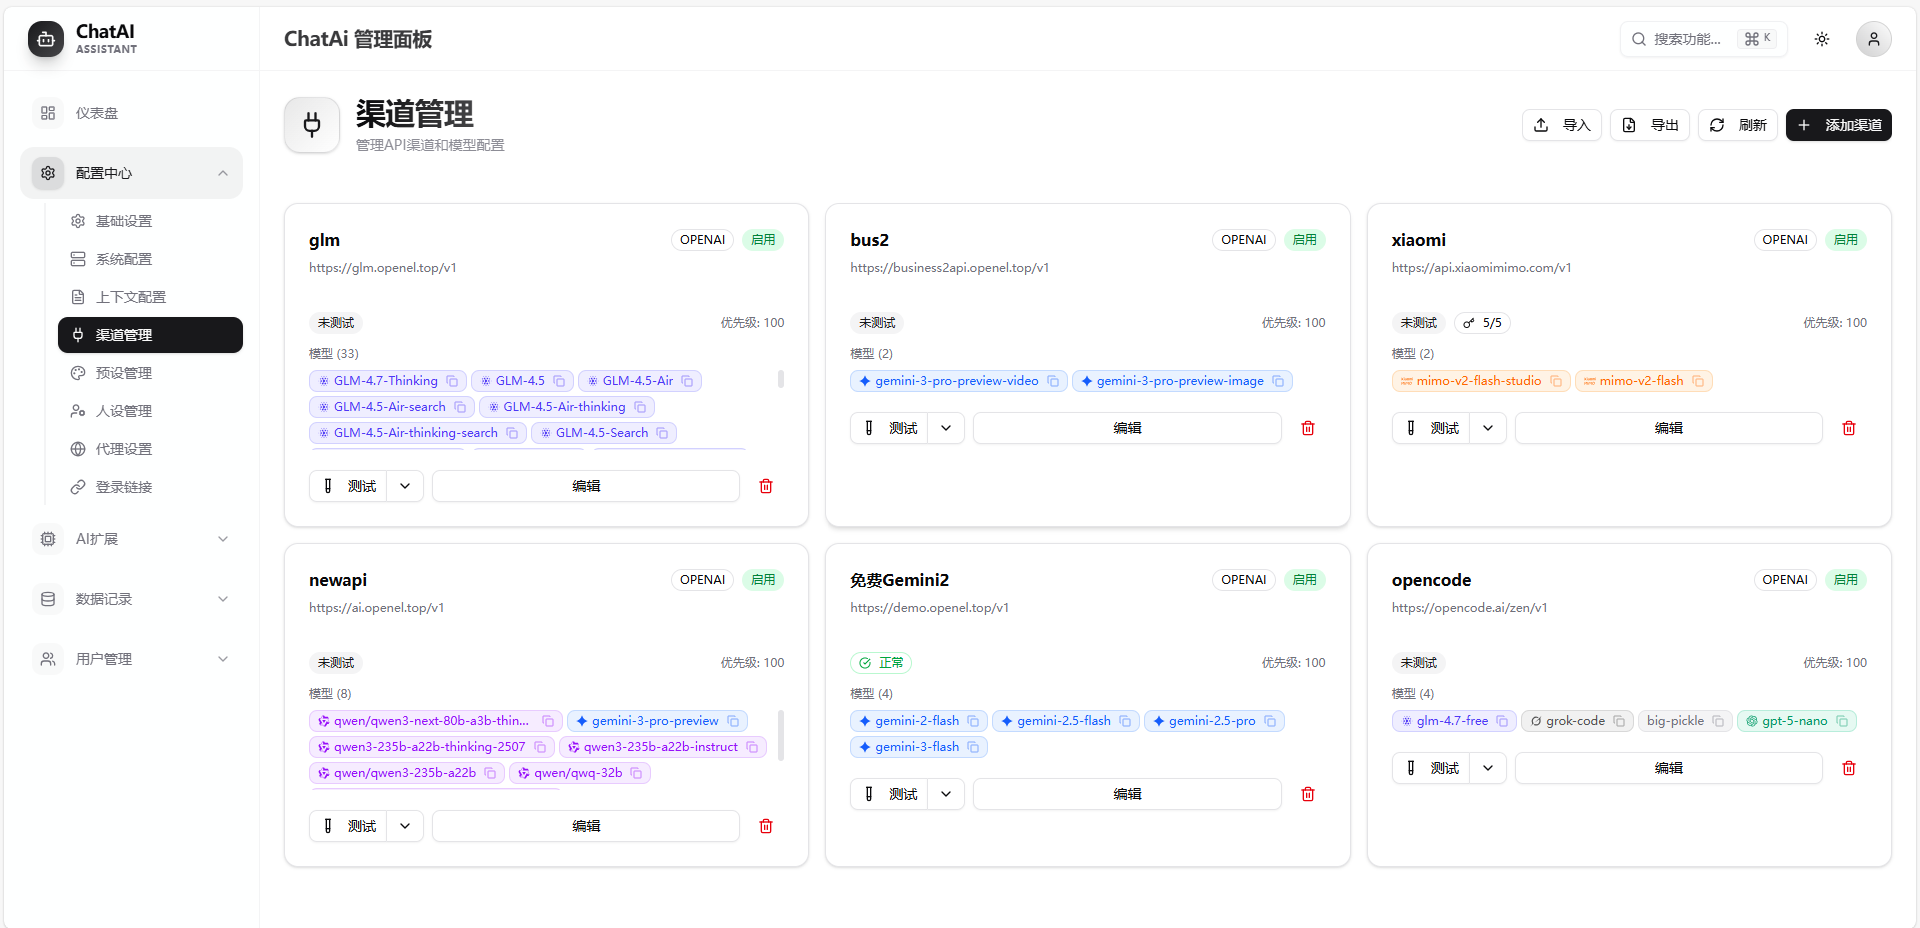1920x928 pixels.
Task: Toggle the light/dark theme switch
Action: click(x=1822, y=39)
